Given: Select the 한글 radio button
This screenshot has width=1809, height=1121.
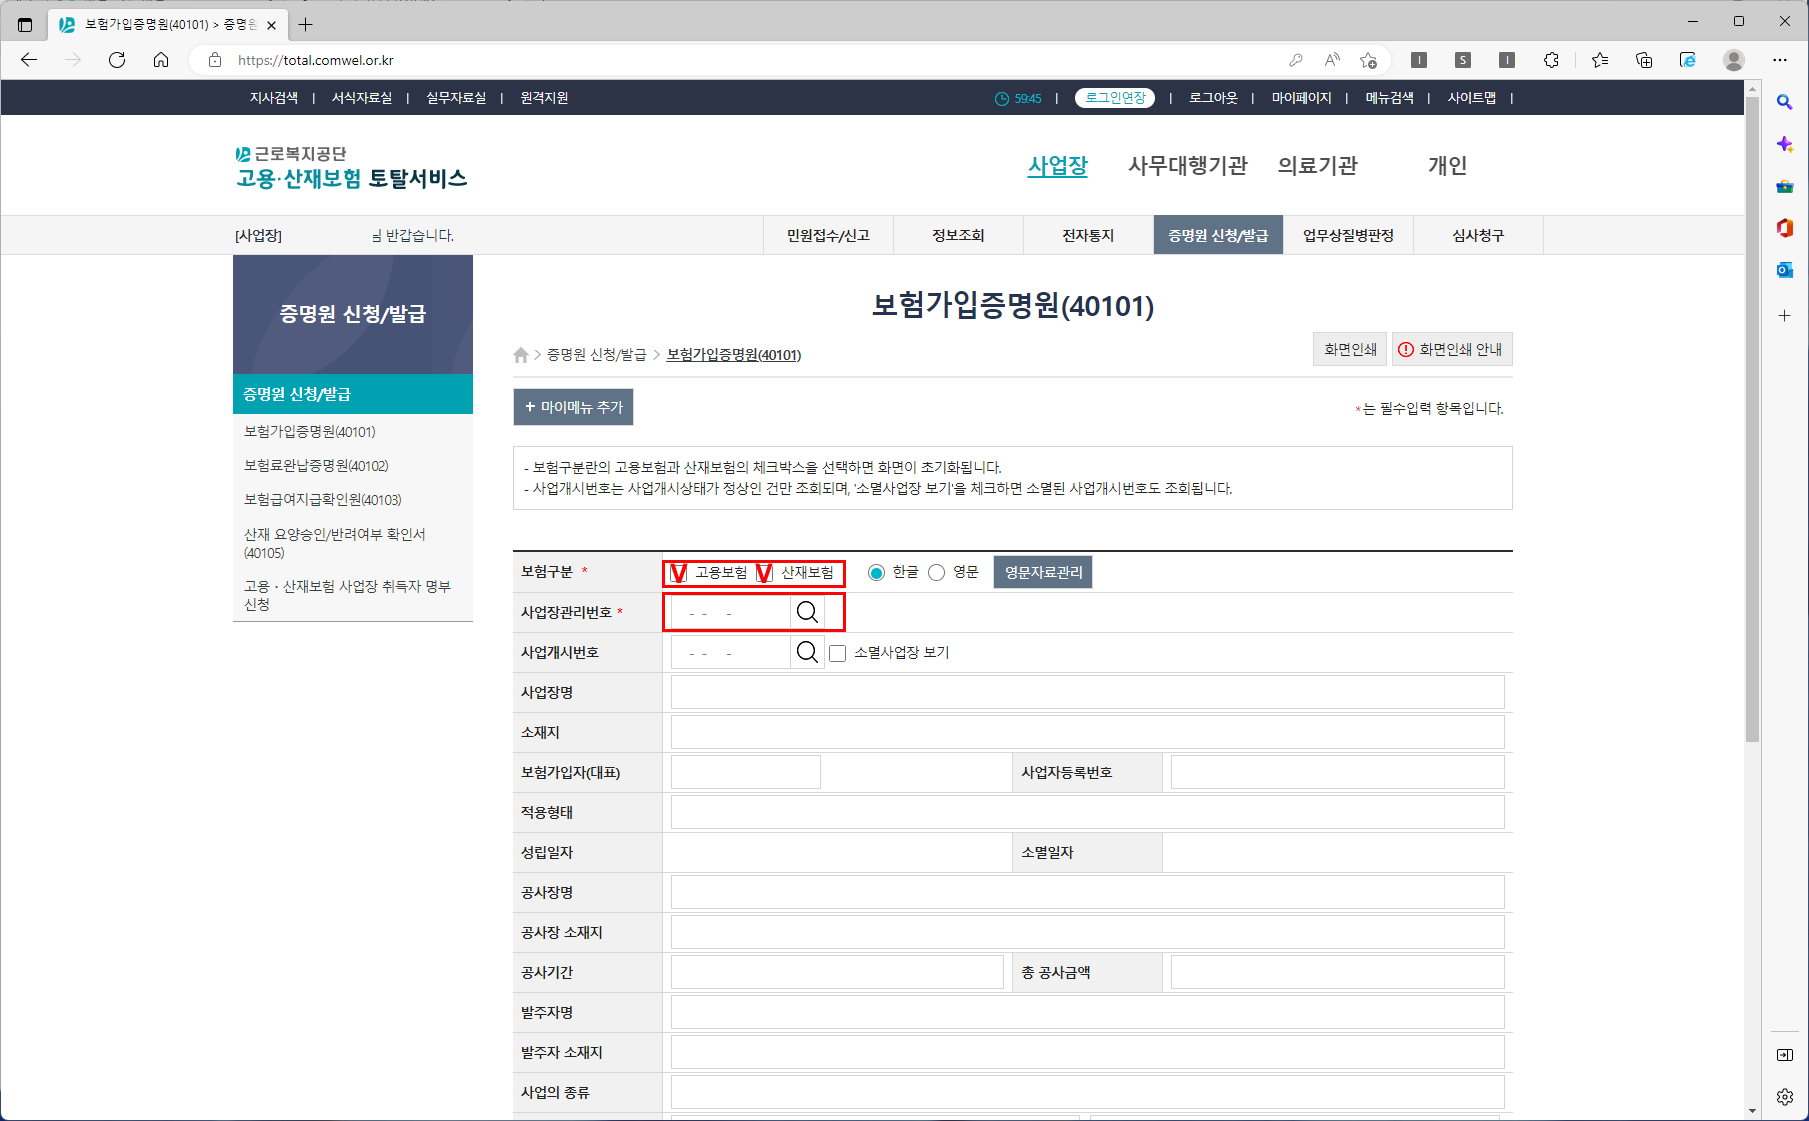Looking at the screenshot, I should point(876,572).
